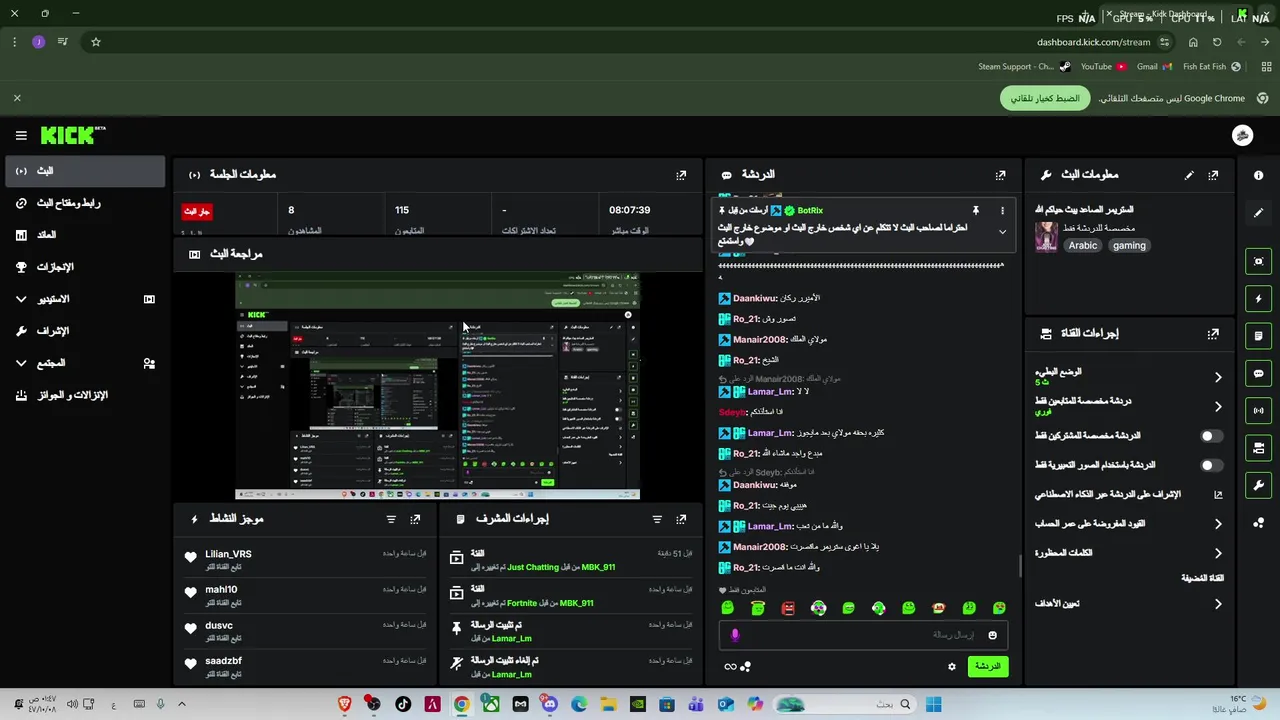Pop out the moderator actions panel
Image resolution: width=1280 pixels, height=720 pixels.
click(x=681, y=519)
